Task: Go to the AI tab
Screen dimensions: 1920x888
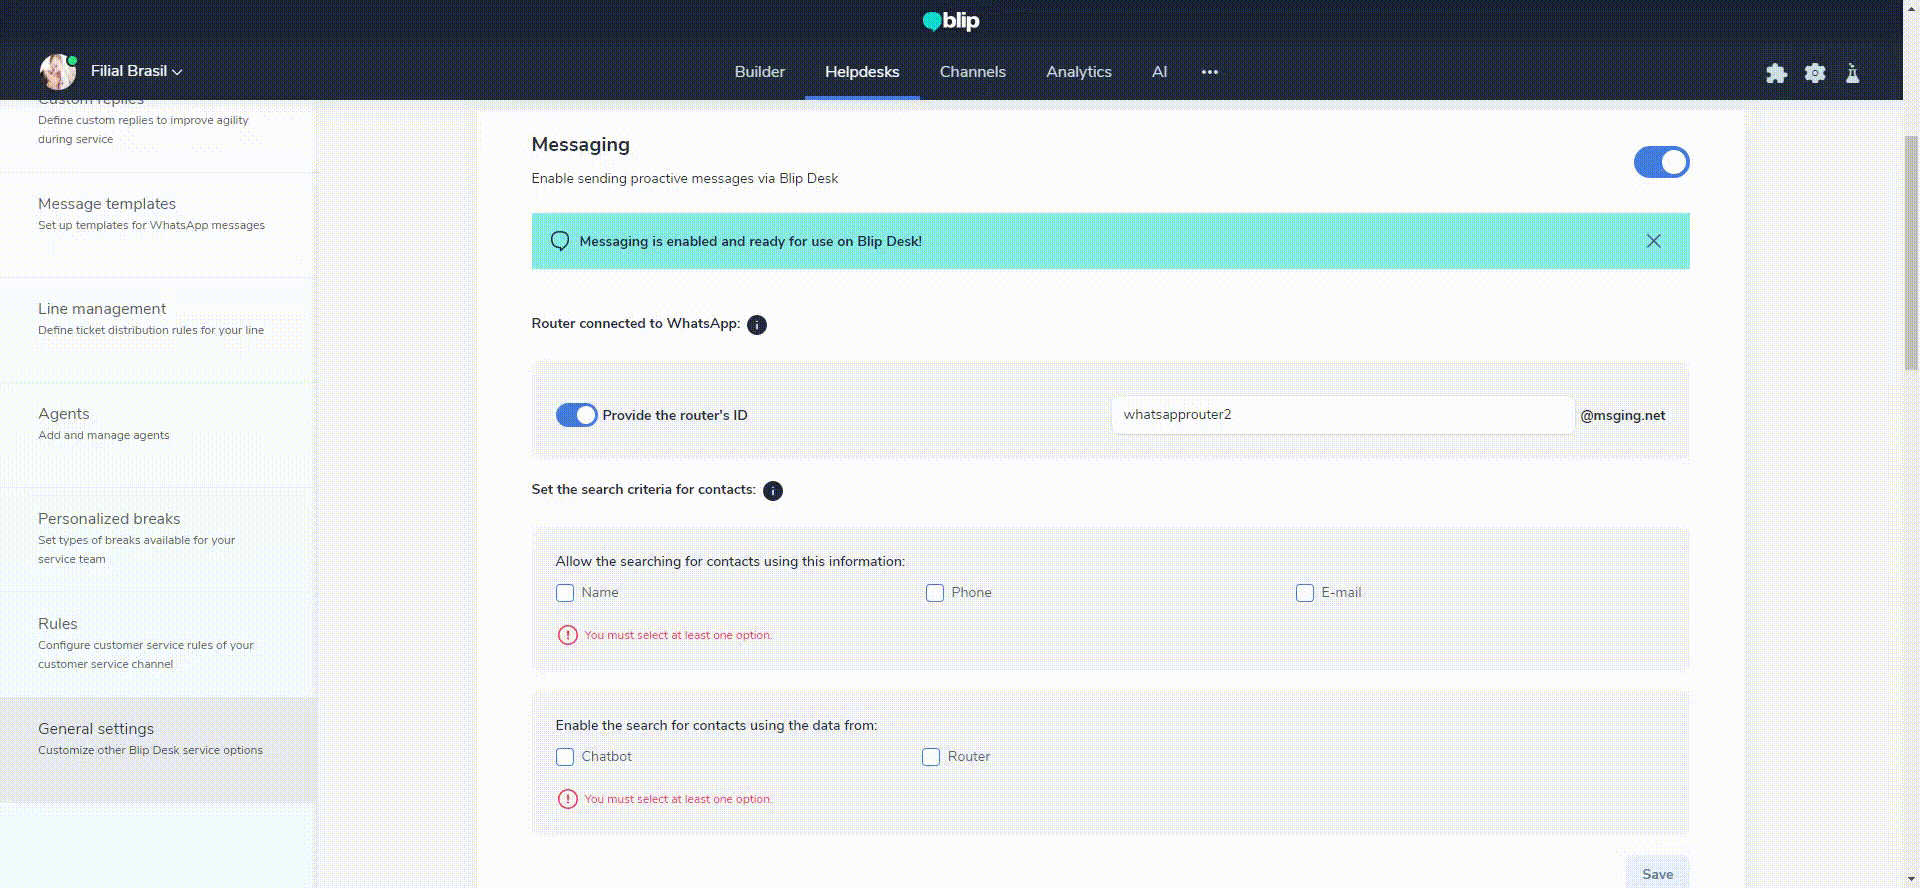Action: (x=1159, y=72)
